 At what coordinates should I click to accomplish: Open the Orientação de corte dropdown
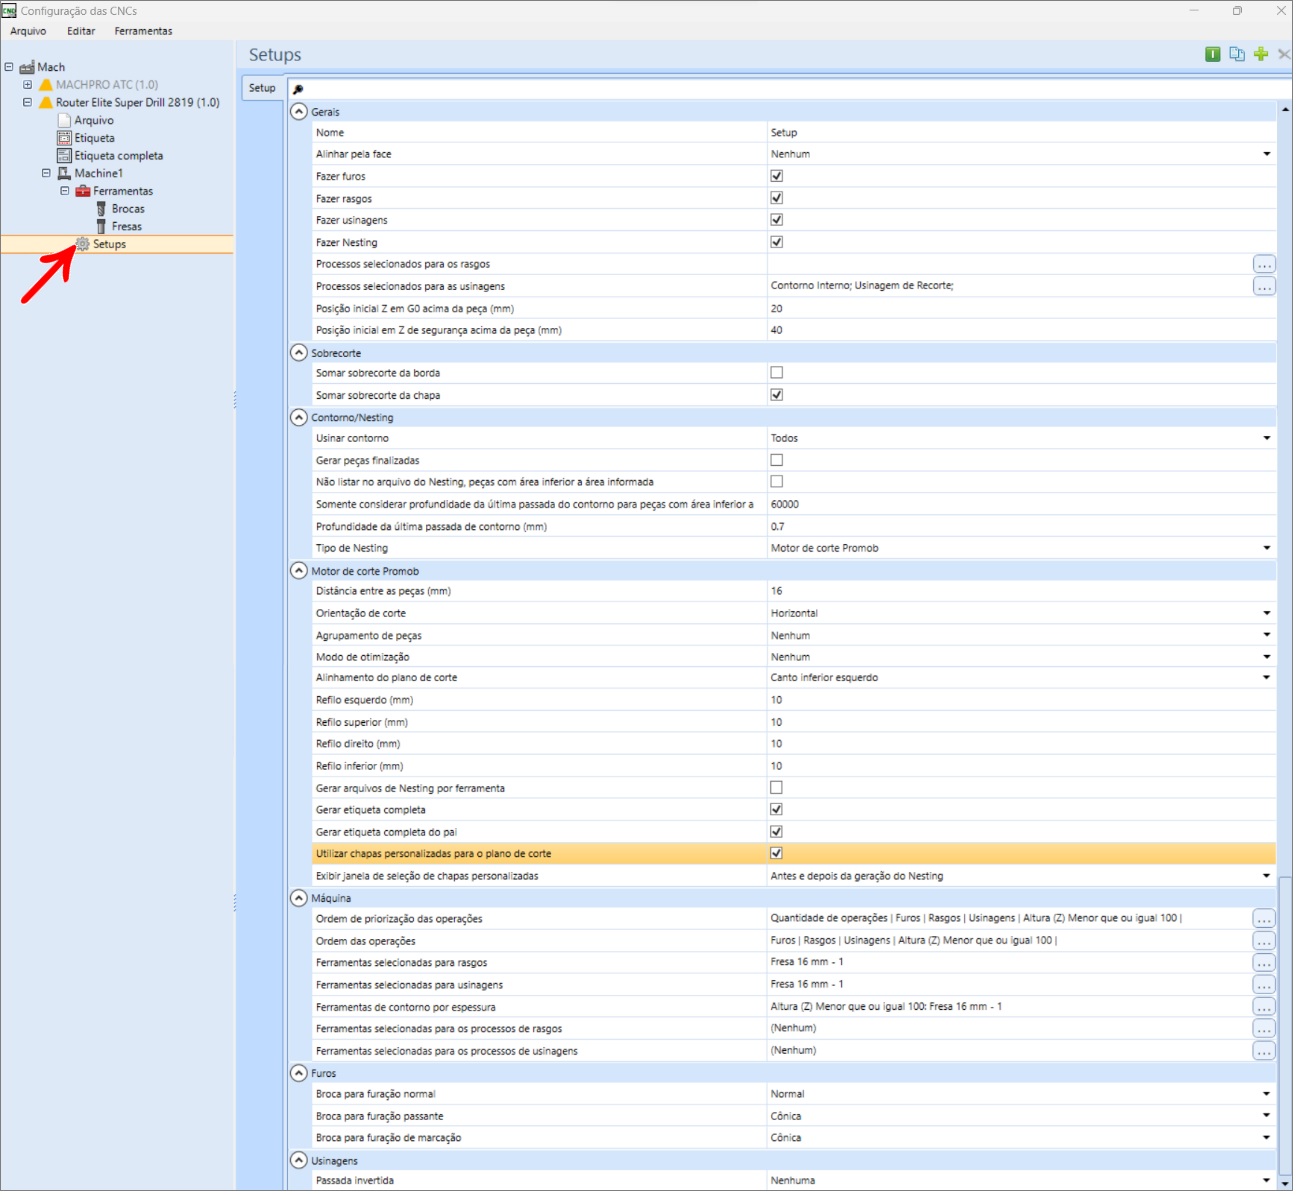pyautogui.click(x=1266, y=613)
